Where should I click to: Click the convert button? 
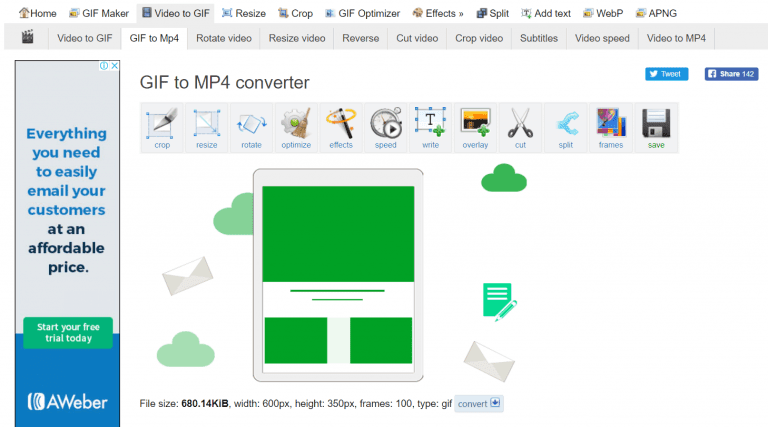(479, 403)
